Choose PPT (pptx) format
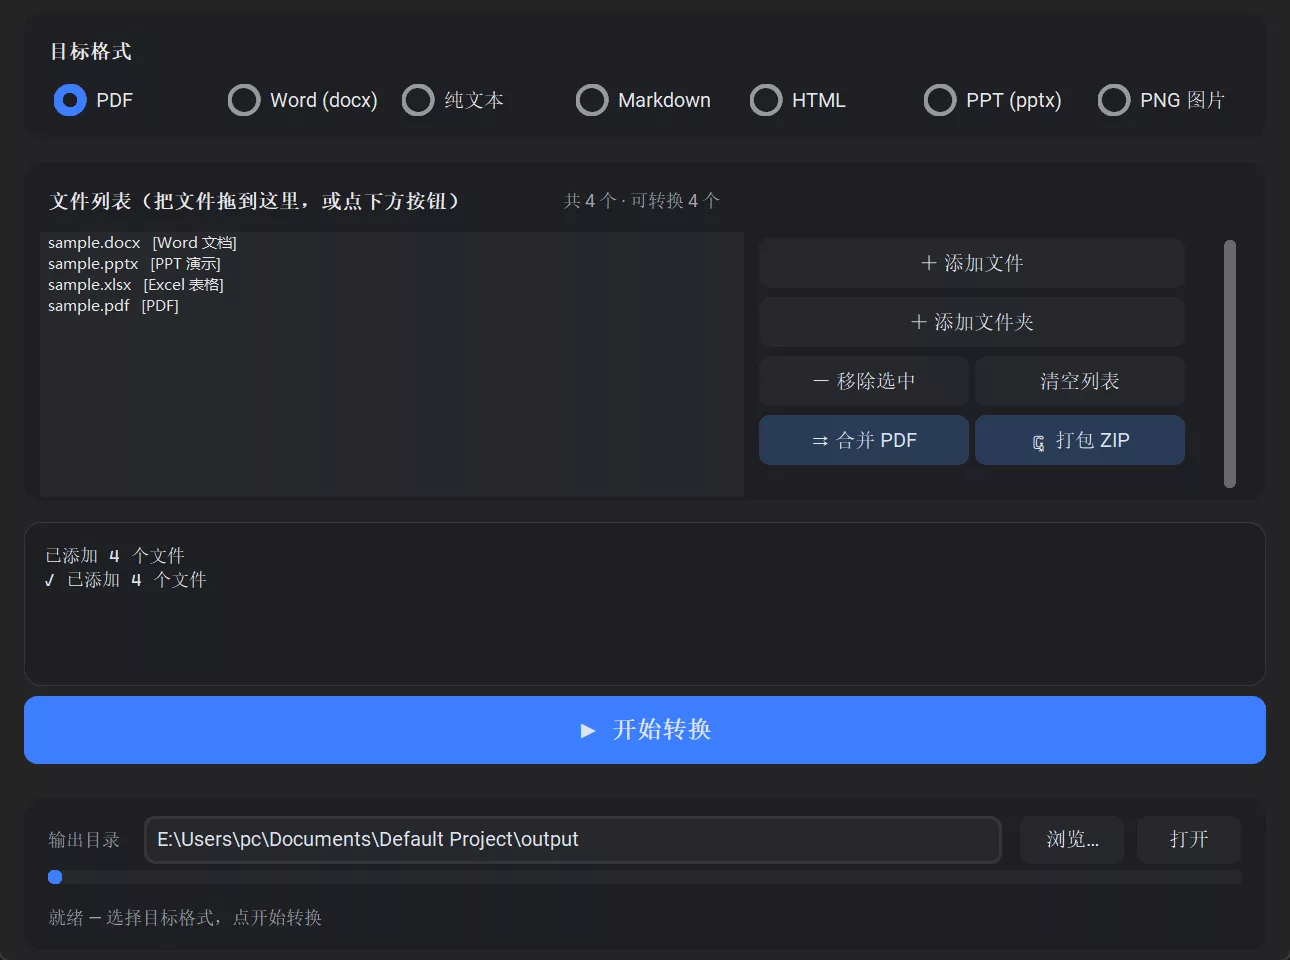Screen dimensions: 1290x960 point(992,100)
